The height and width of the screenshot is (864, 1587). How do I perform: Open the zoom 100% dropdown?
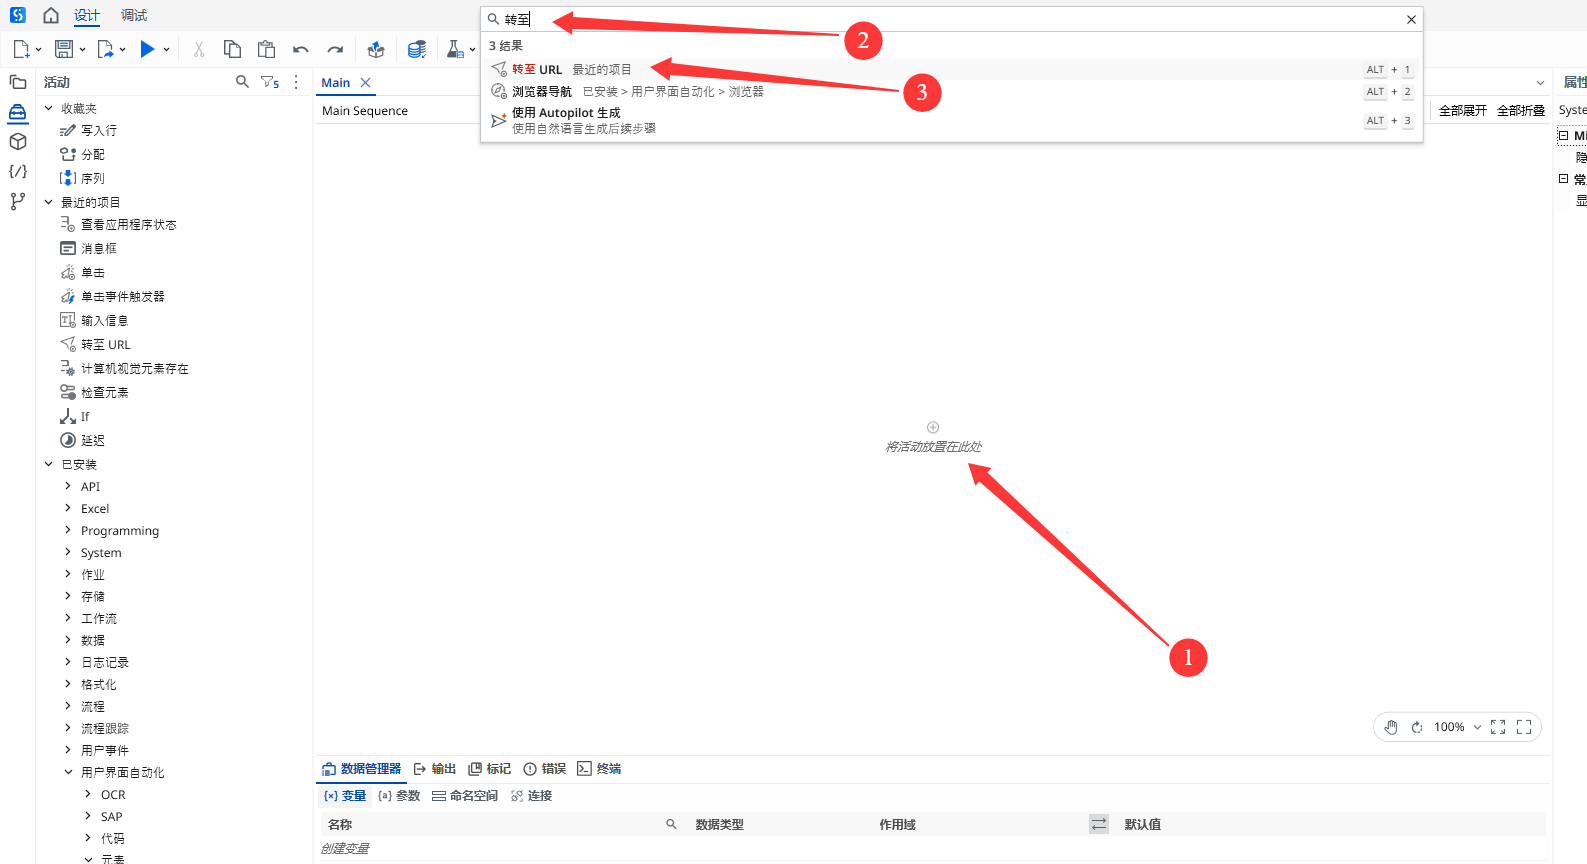click(x=1477, y=727)
